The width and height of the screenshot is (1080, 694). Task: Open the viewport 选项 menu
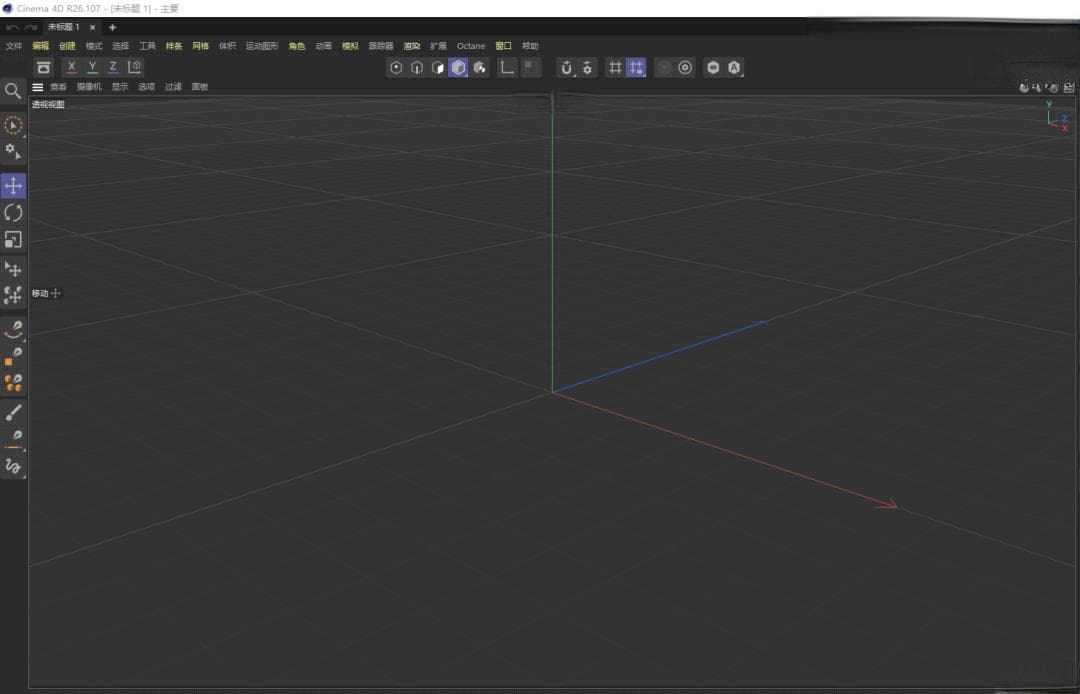[x=147, y=87]
